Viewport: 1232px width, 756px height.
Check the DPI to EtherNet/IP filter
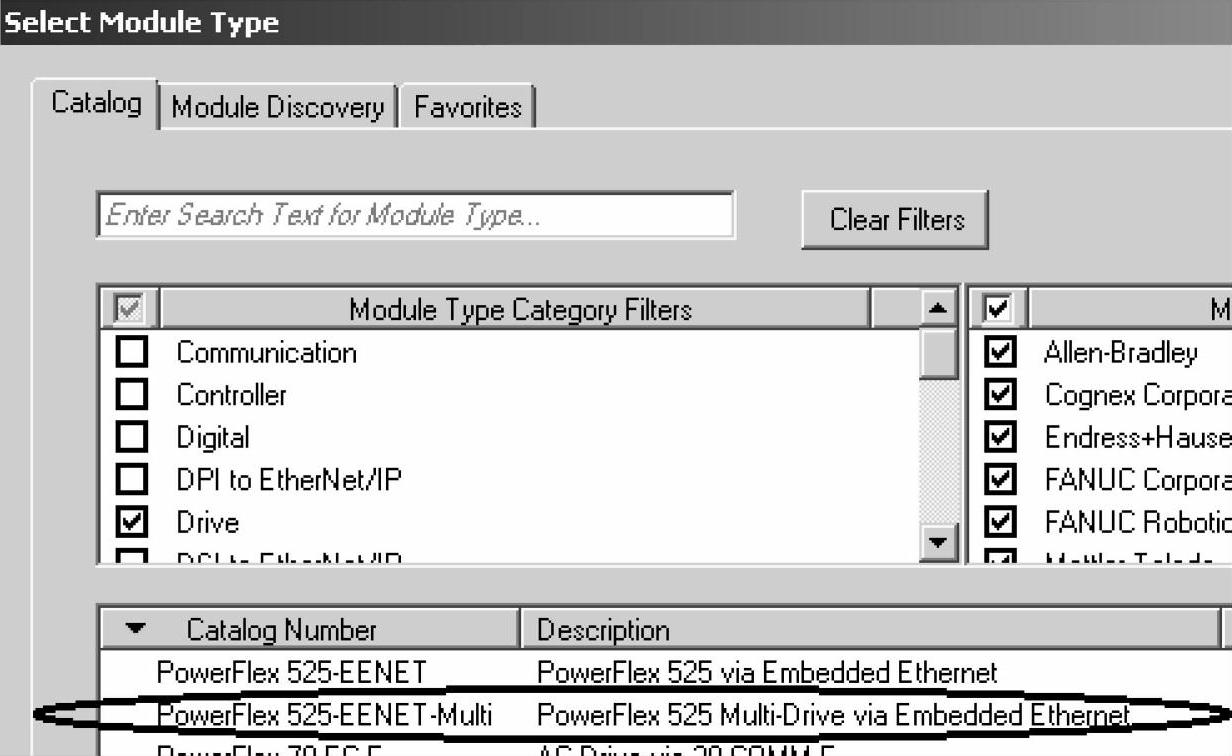[132, 480]
